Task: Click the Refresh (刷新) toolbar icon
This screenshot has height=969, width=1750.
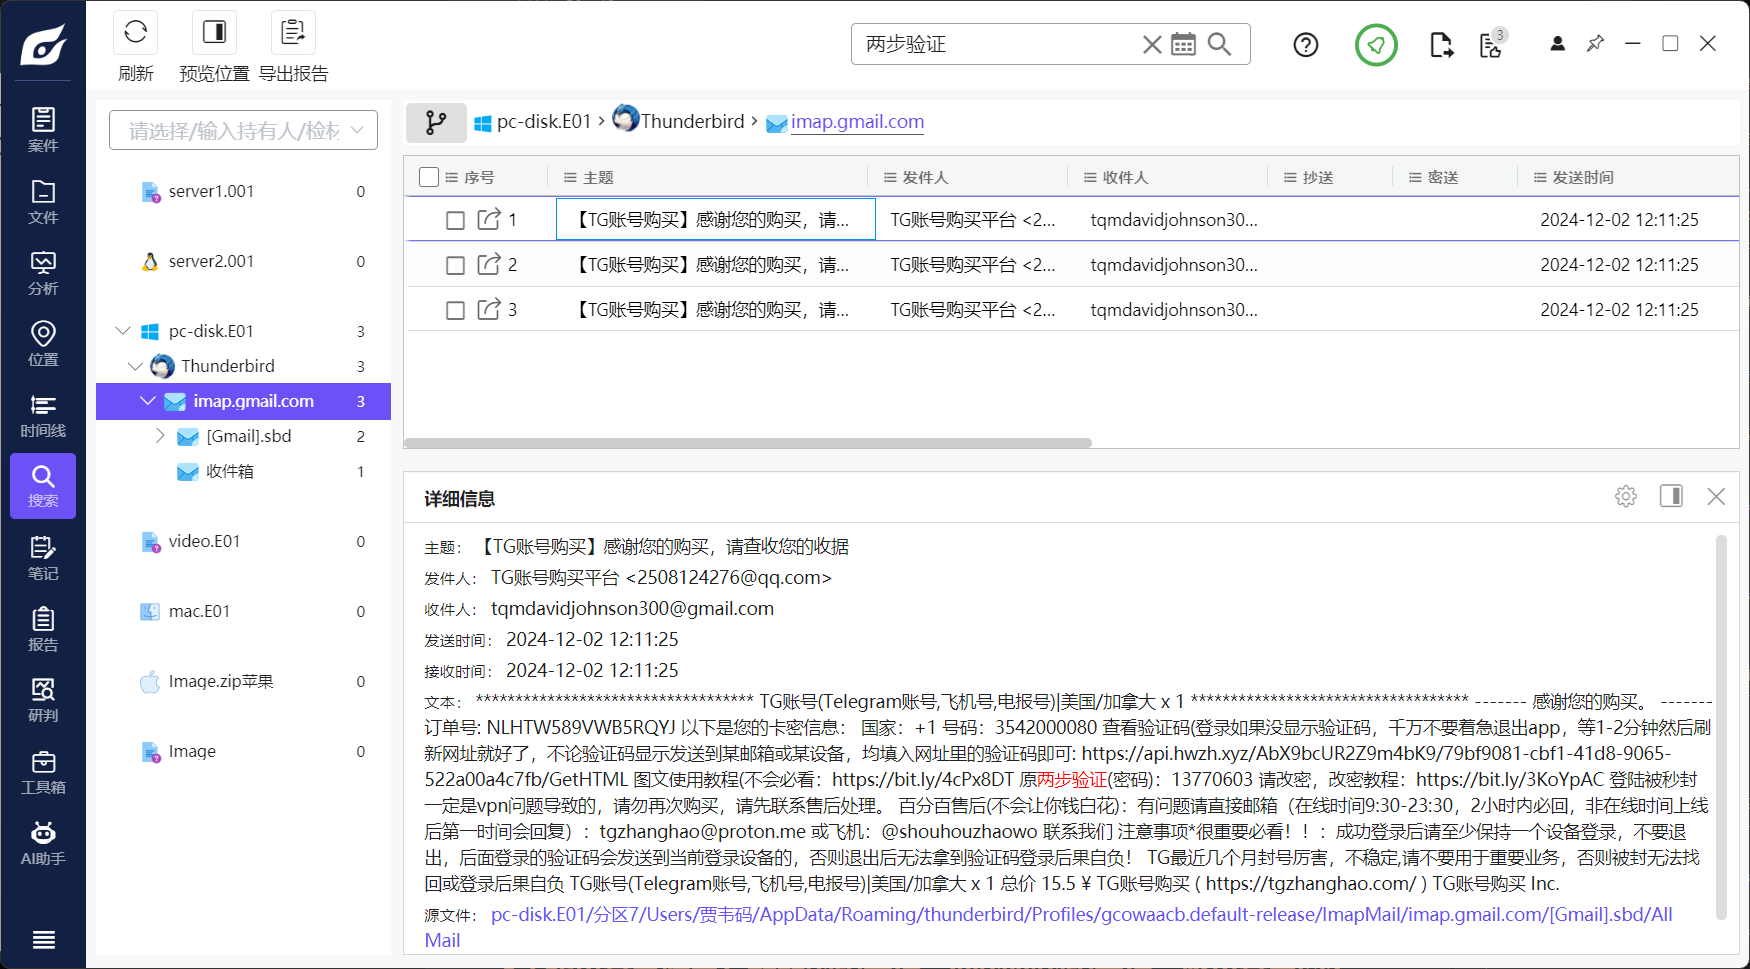Action: [x=136, y=33]
